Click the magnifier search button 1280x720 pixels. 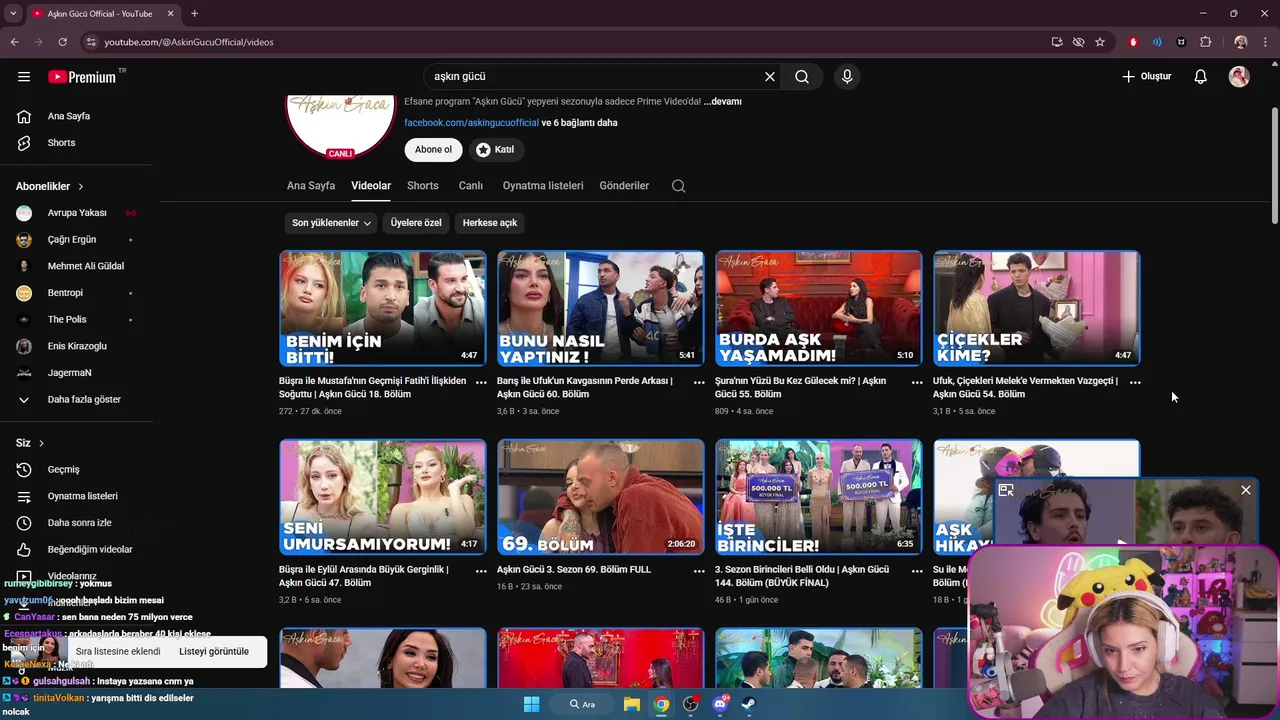pos(802,77)
